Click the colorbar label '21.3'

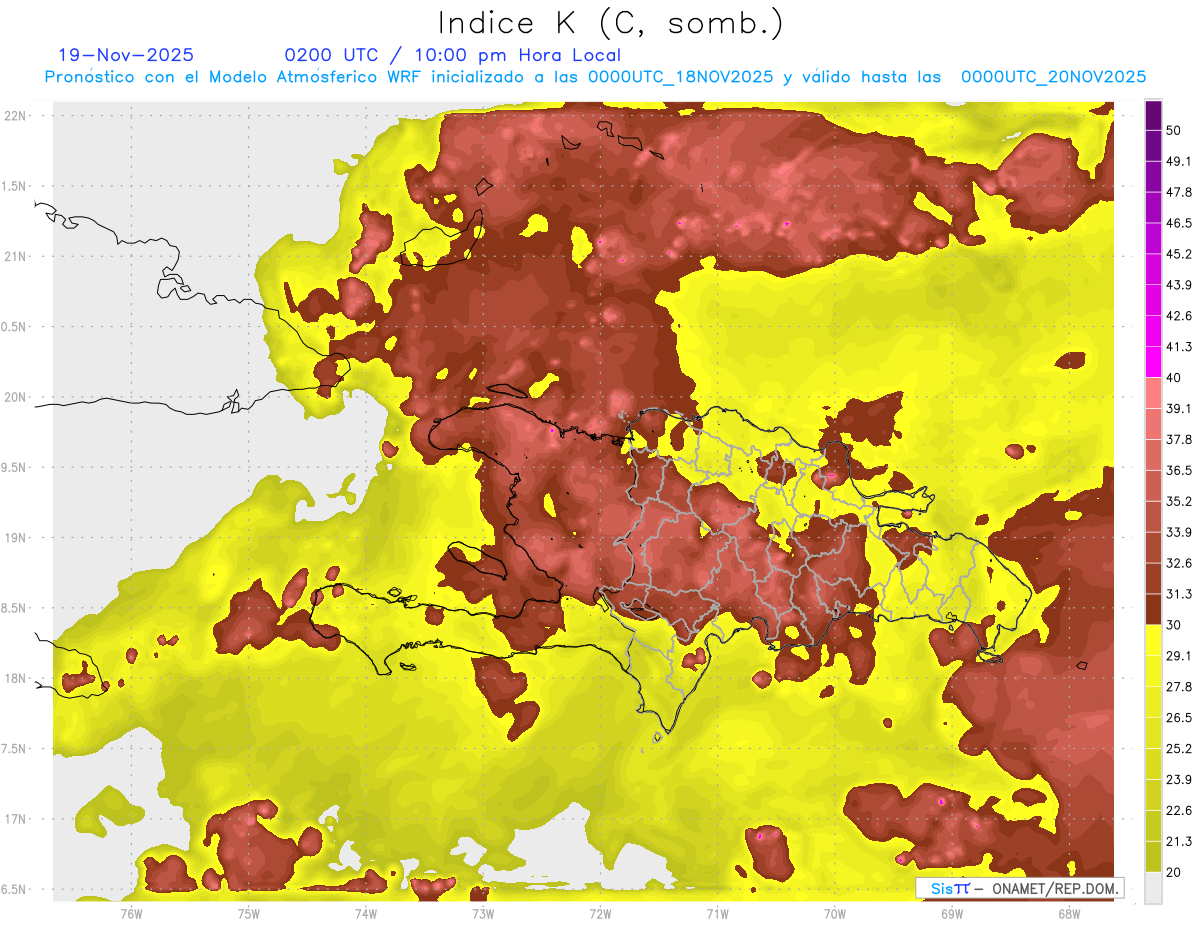click(x=1178, y=842)
